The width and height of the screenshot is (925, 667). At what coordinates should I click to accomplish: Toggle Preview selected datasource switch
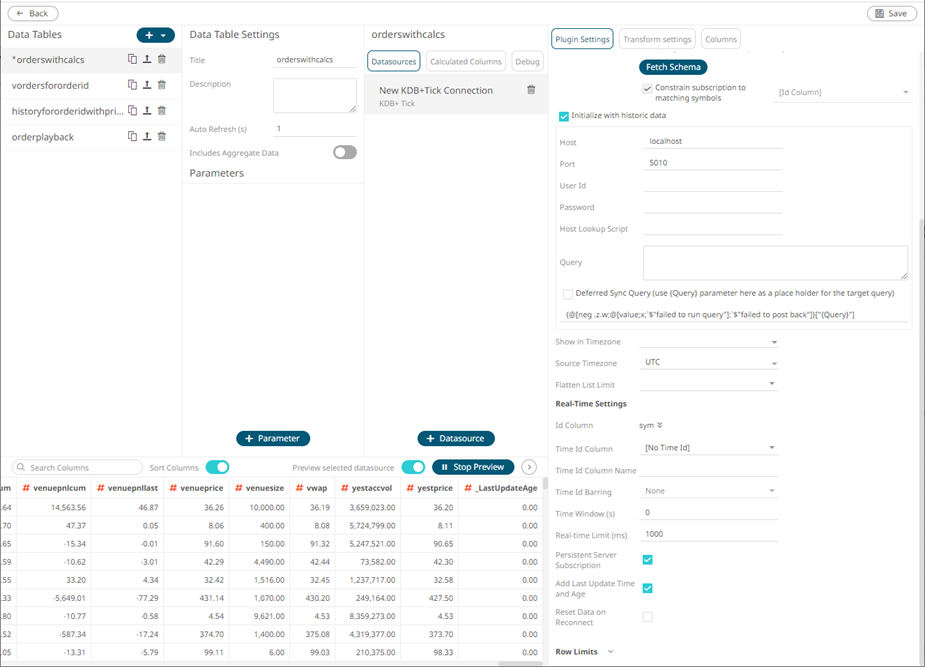[413, 467]
